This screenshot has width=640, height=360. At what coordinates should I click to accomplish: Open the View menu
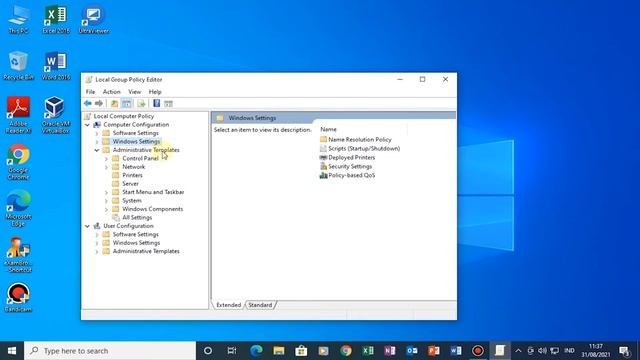coord(134,92)
